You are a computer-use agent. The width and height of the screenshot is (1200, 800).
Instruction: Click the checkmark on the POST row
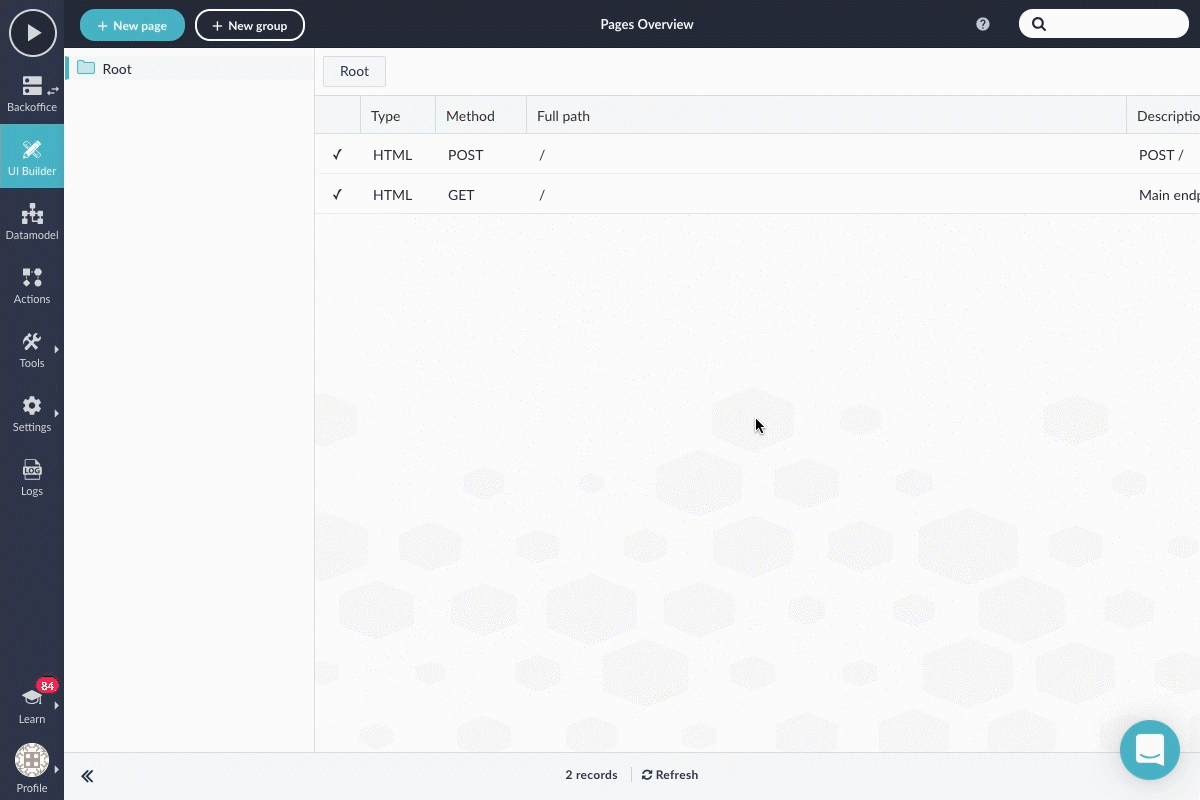point(337,155)
